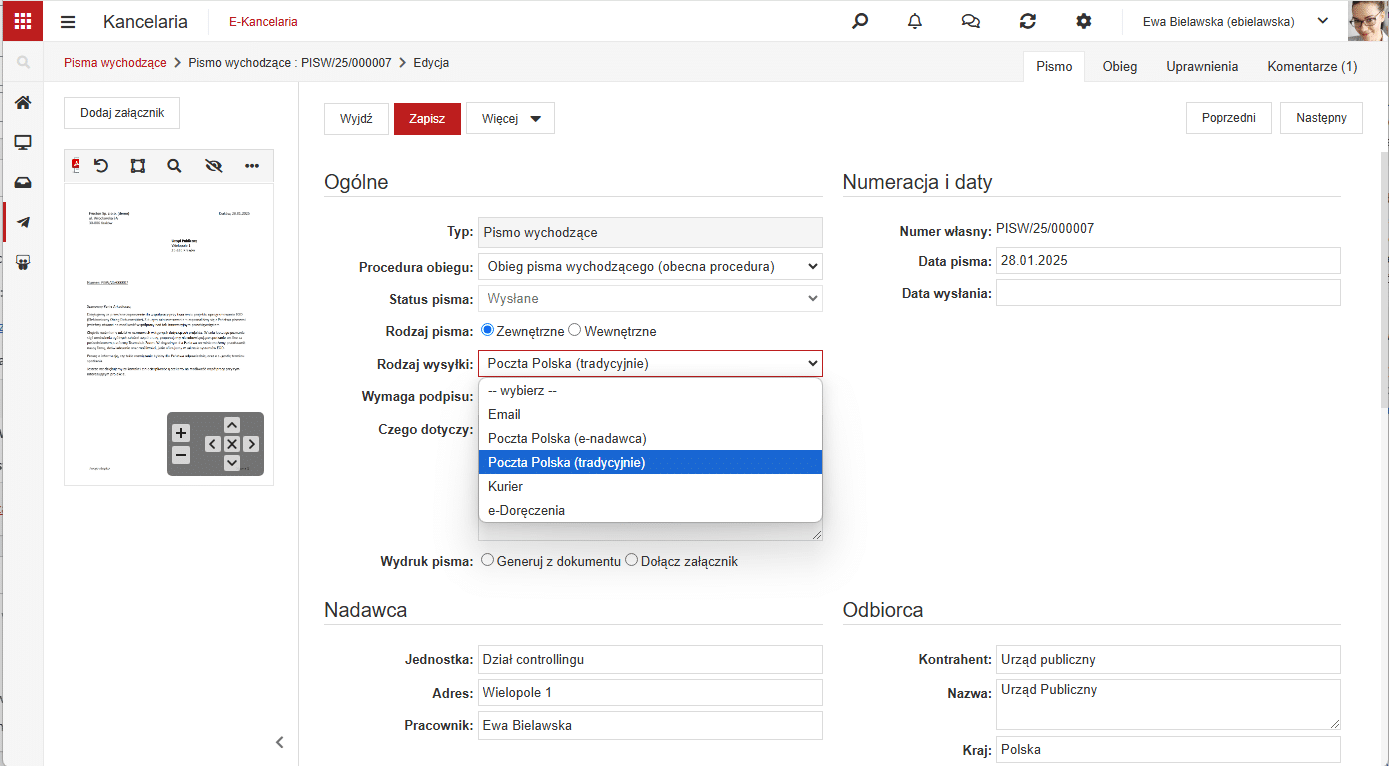Expand the Więcej dropdown button
The width and height of the screenshot is (1389, 766).
coord(510,118)
